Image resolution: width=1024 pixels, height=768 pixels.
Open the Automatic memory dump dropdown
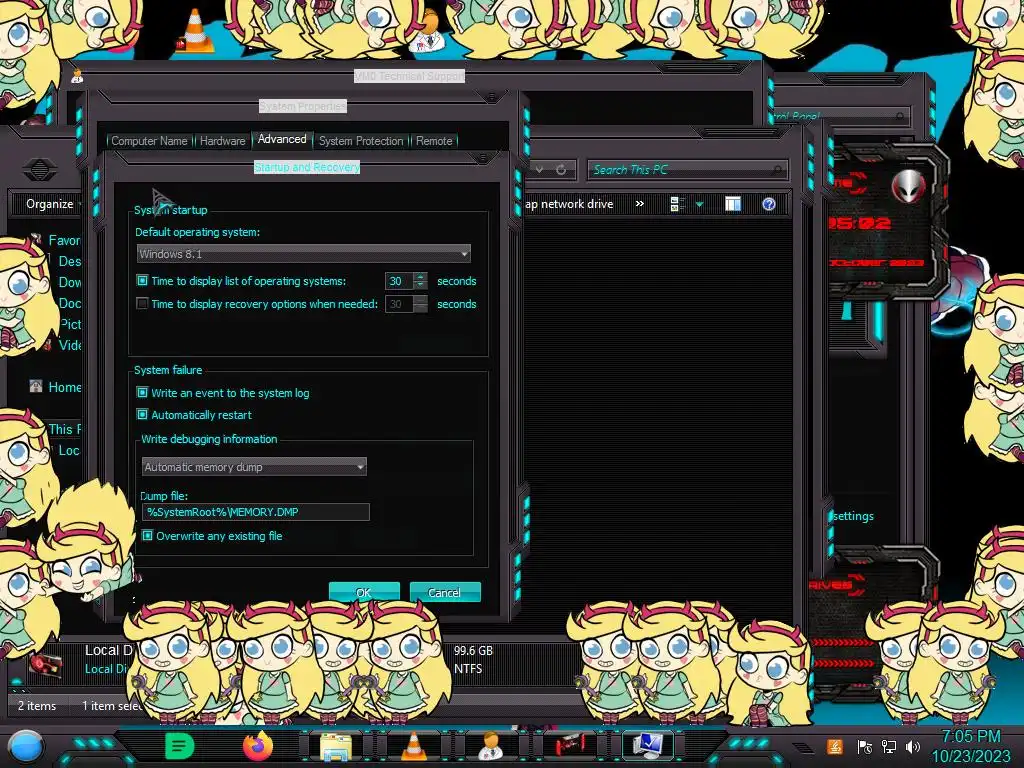(254, 467)
